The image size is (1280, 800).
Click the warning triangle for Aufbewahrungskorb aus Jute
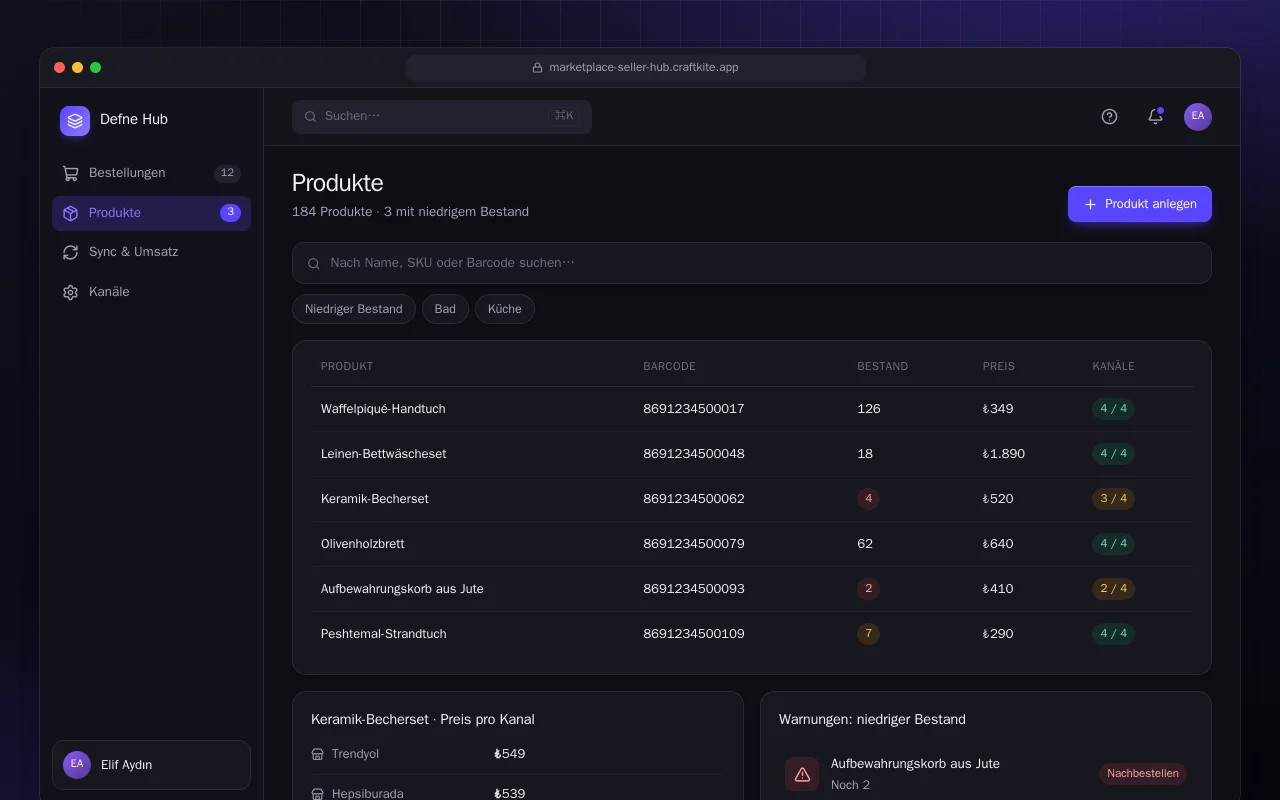pos(802,774)
